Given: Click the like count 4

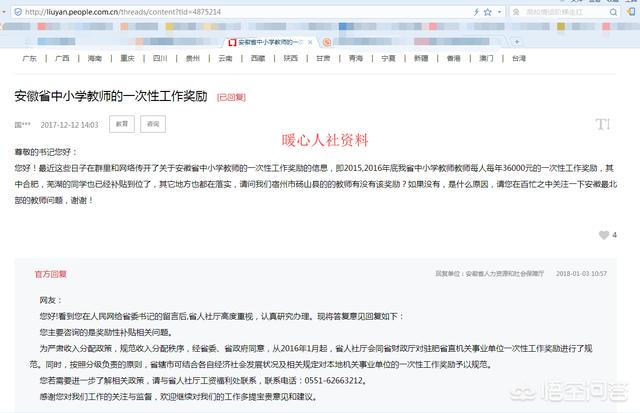Looking at the screenshot, I should click(x=614, y=235).
